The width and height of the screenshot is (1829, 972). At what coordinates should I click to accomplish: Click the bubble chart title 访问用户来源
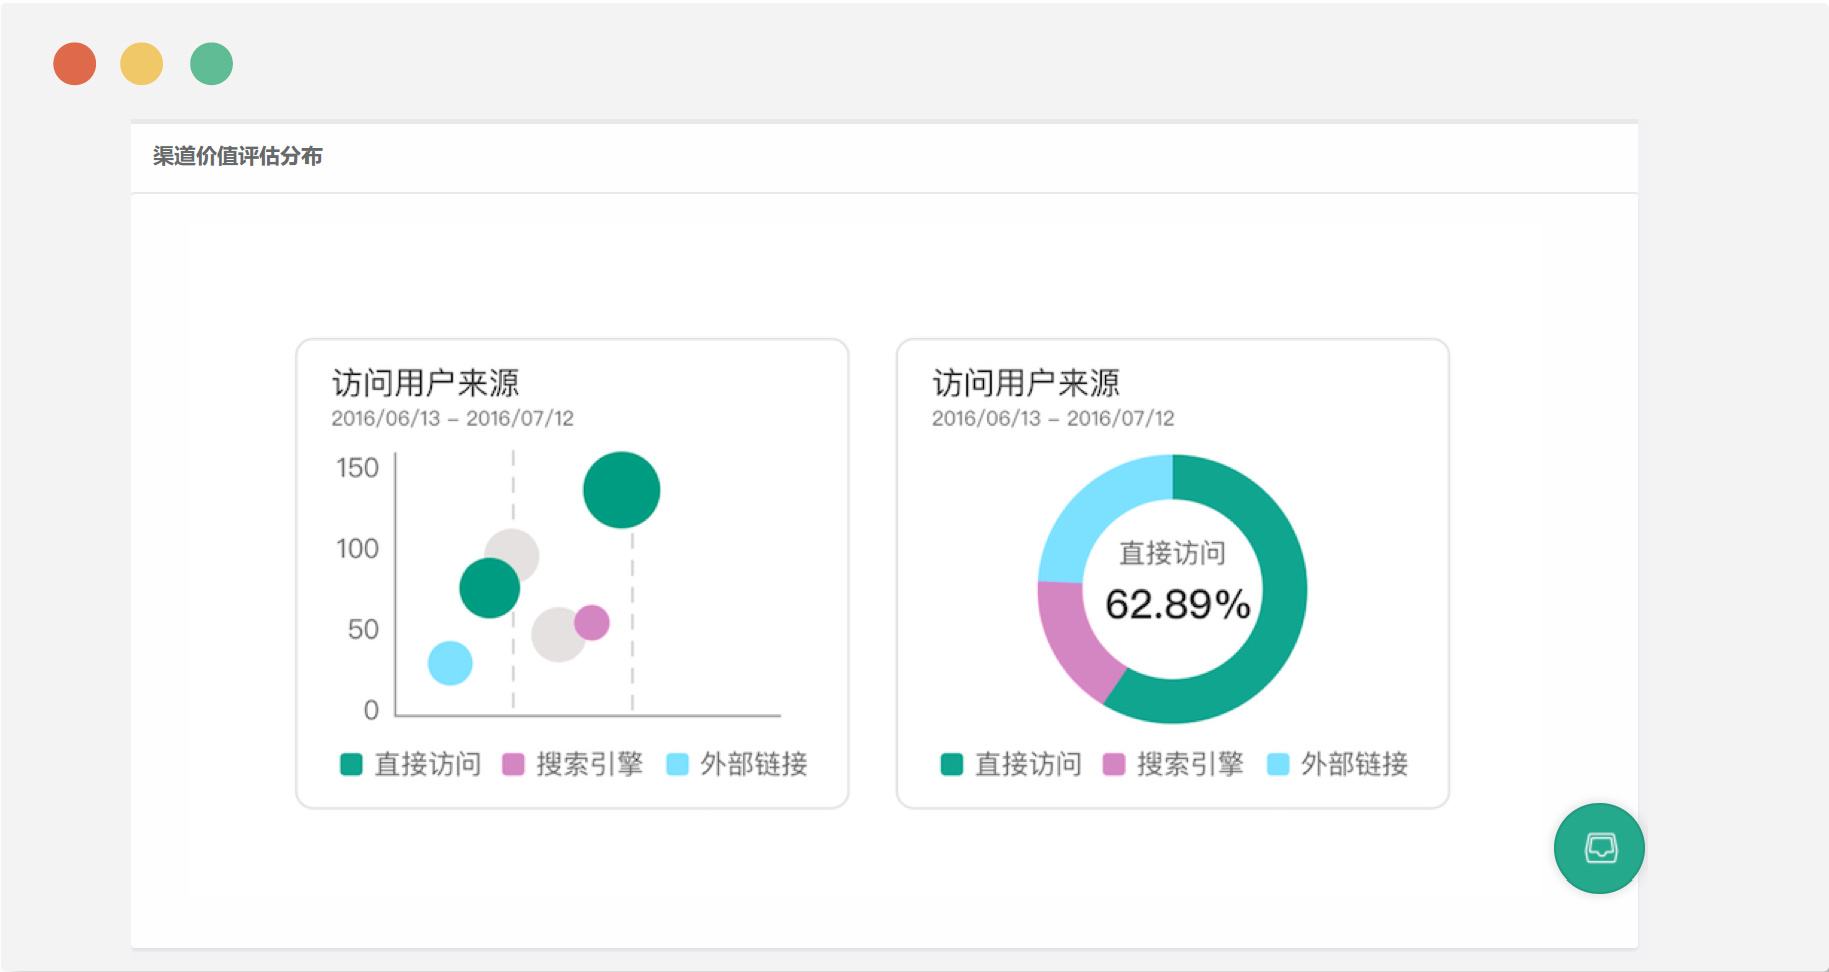(x=426, y=383)
